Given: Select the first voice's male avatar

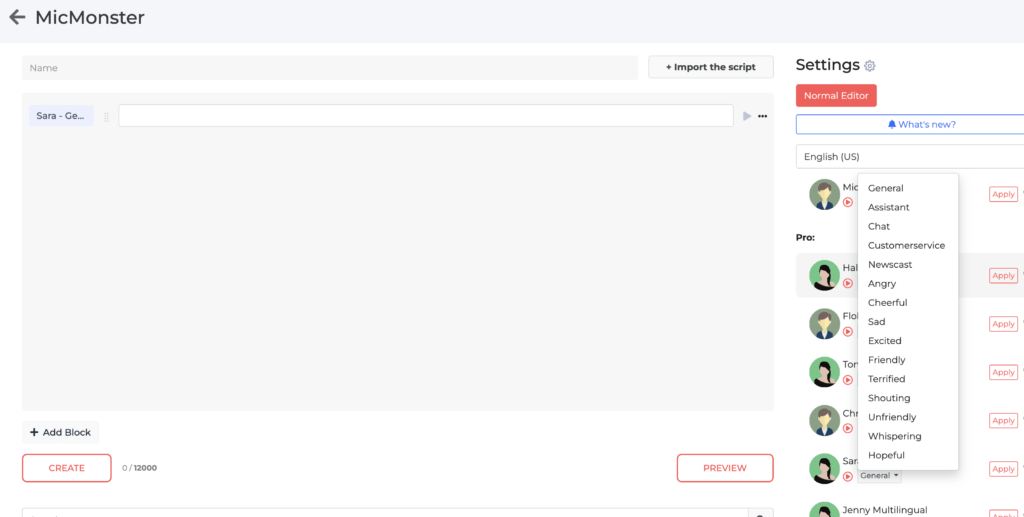Looking at the screenshot, I should click(824, 195).
